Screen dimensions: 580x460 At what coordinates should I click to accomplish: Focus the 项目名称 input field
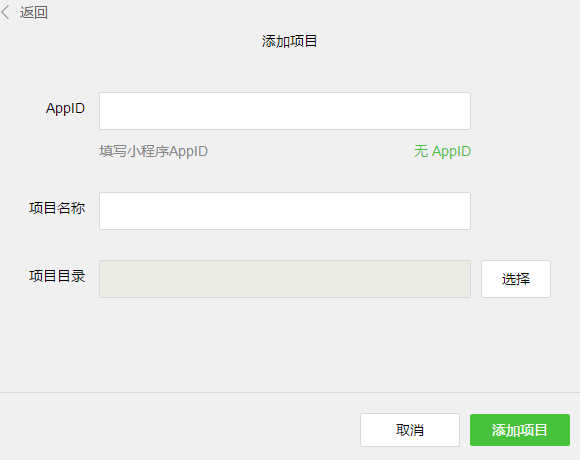(x=285, y=211)
